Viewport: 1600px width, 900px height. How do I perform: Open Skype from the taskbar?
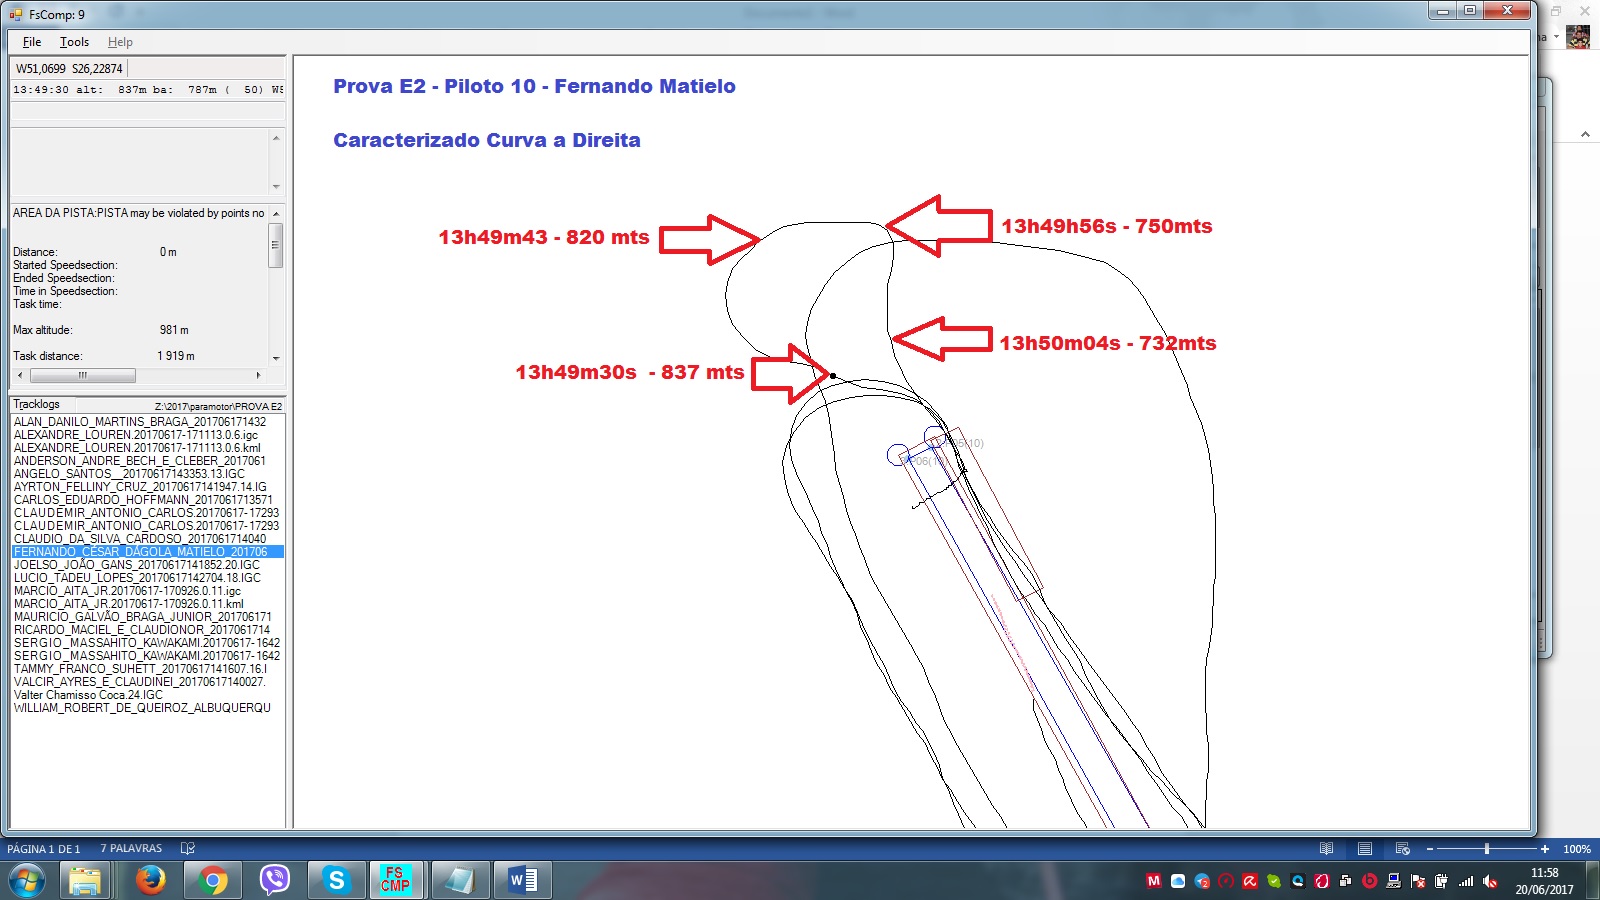(336, 880)
